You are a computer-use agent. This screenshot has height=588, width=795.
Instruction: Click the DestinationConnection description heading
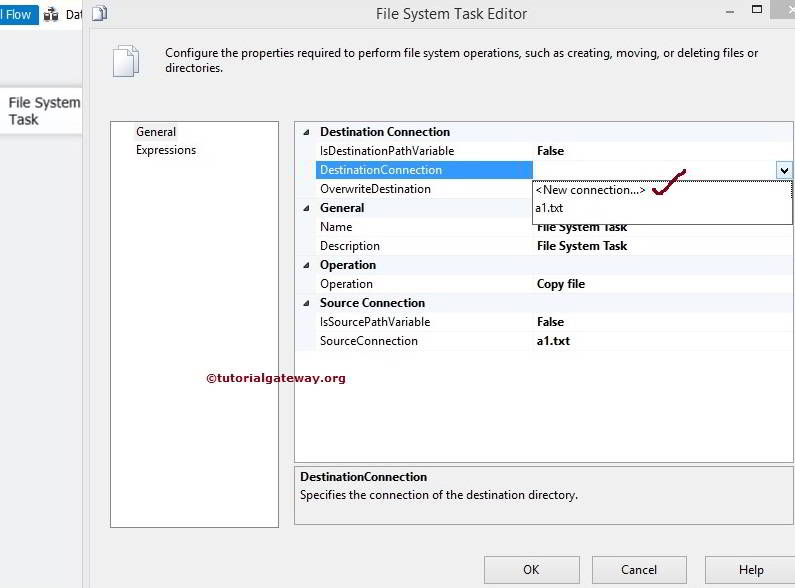364,477
